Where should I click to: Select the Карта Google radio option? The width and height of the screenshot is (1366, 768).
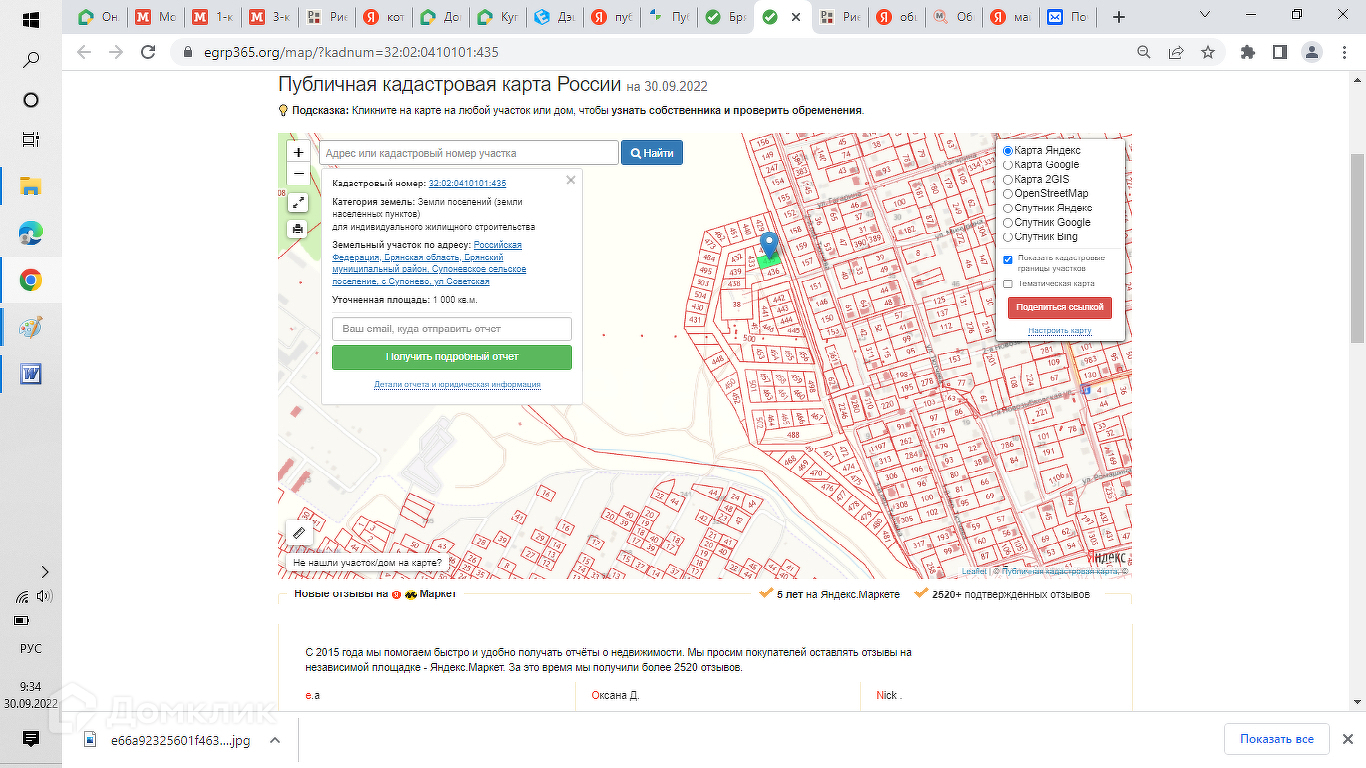(x=1008, y=165)
